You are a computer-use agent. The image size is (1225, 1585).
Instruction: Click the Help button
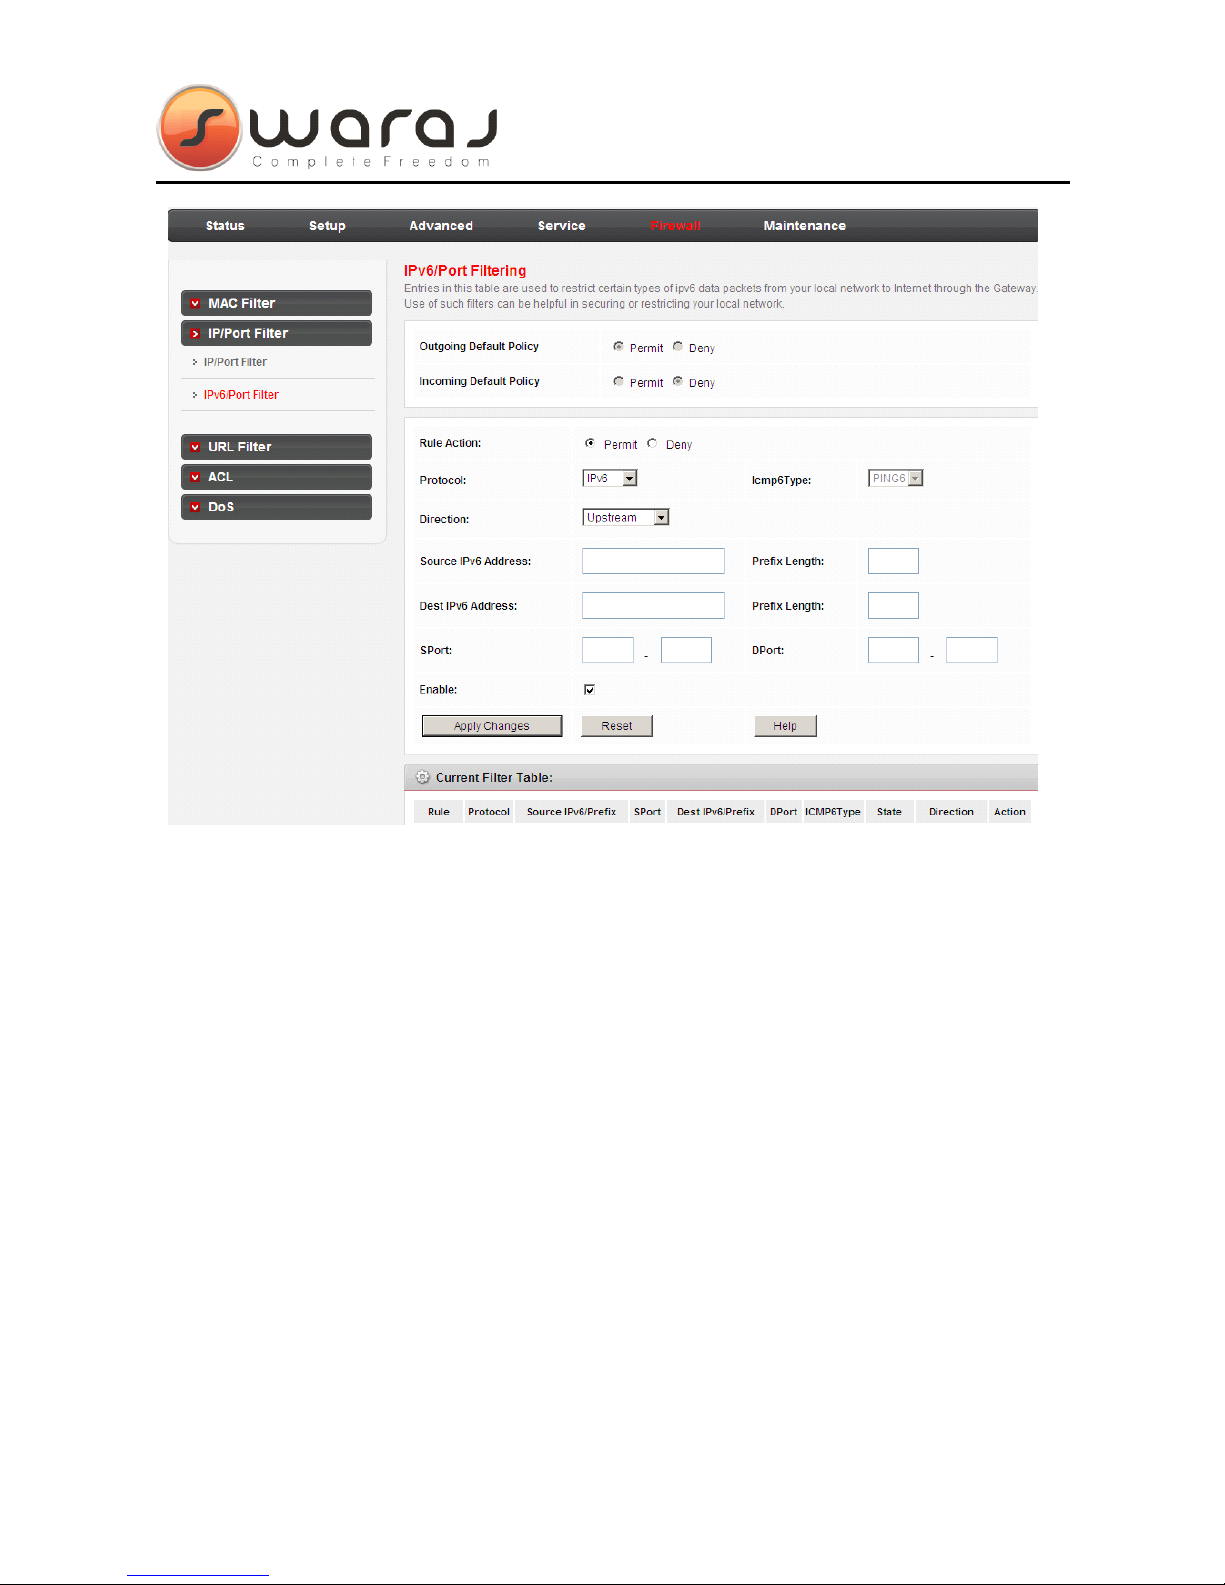[785, 726]
